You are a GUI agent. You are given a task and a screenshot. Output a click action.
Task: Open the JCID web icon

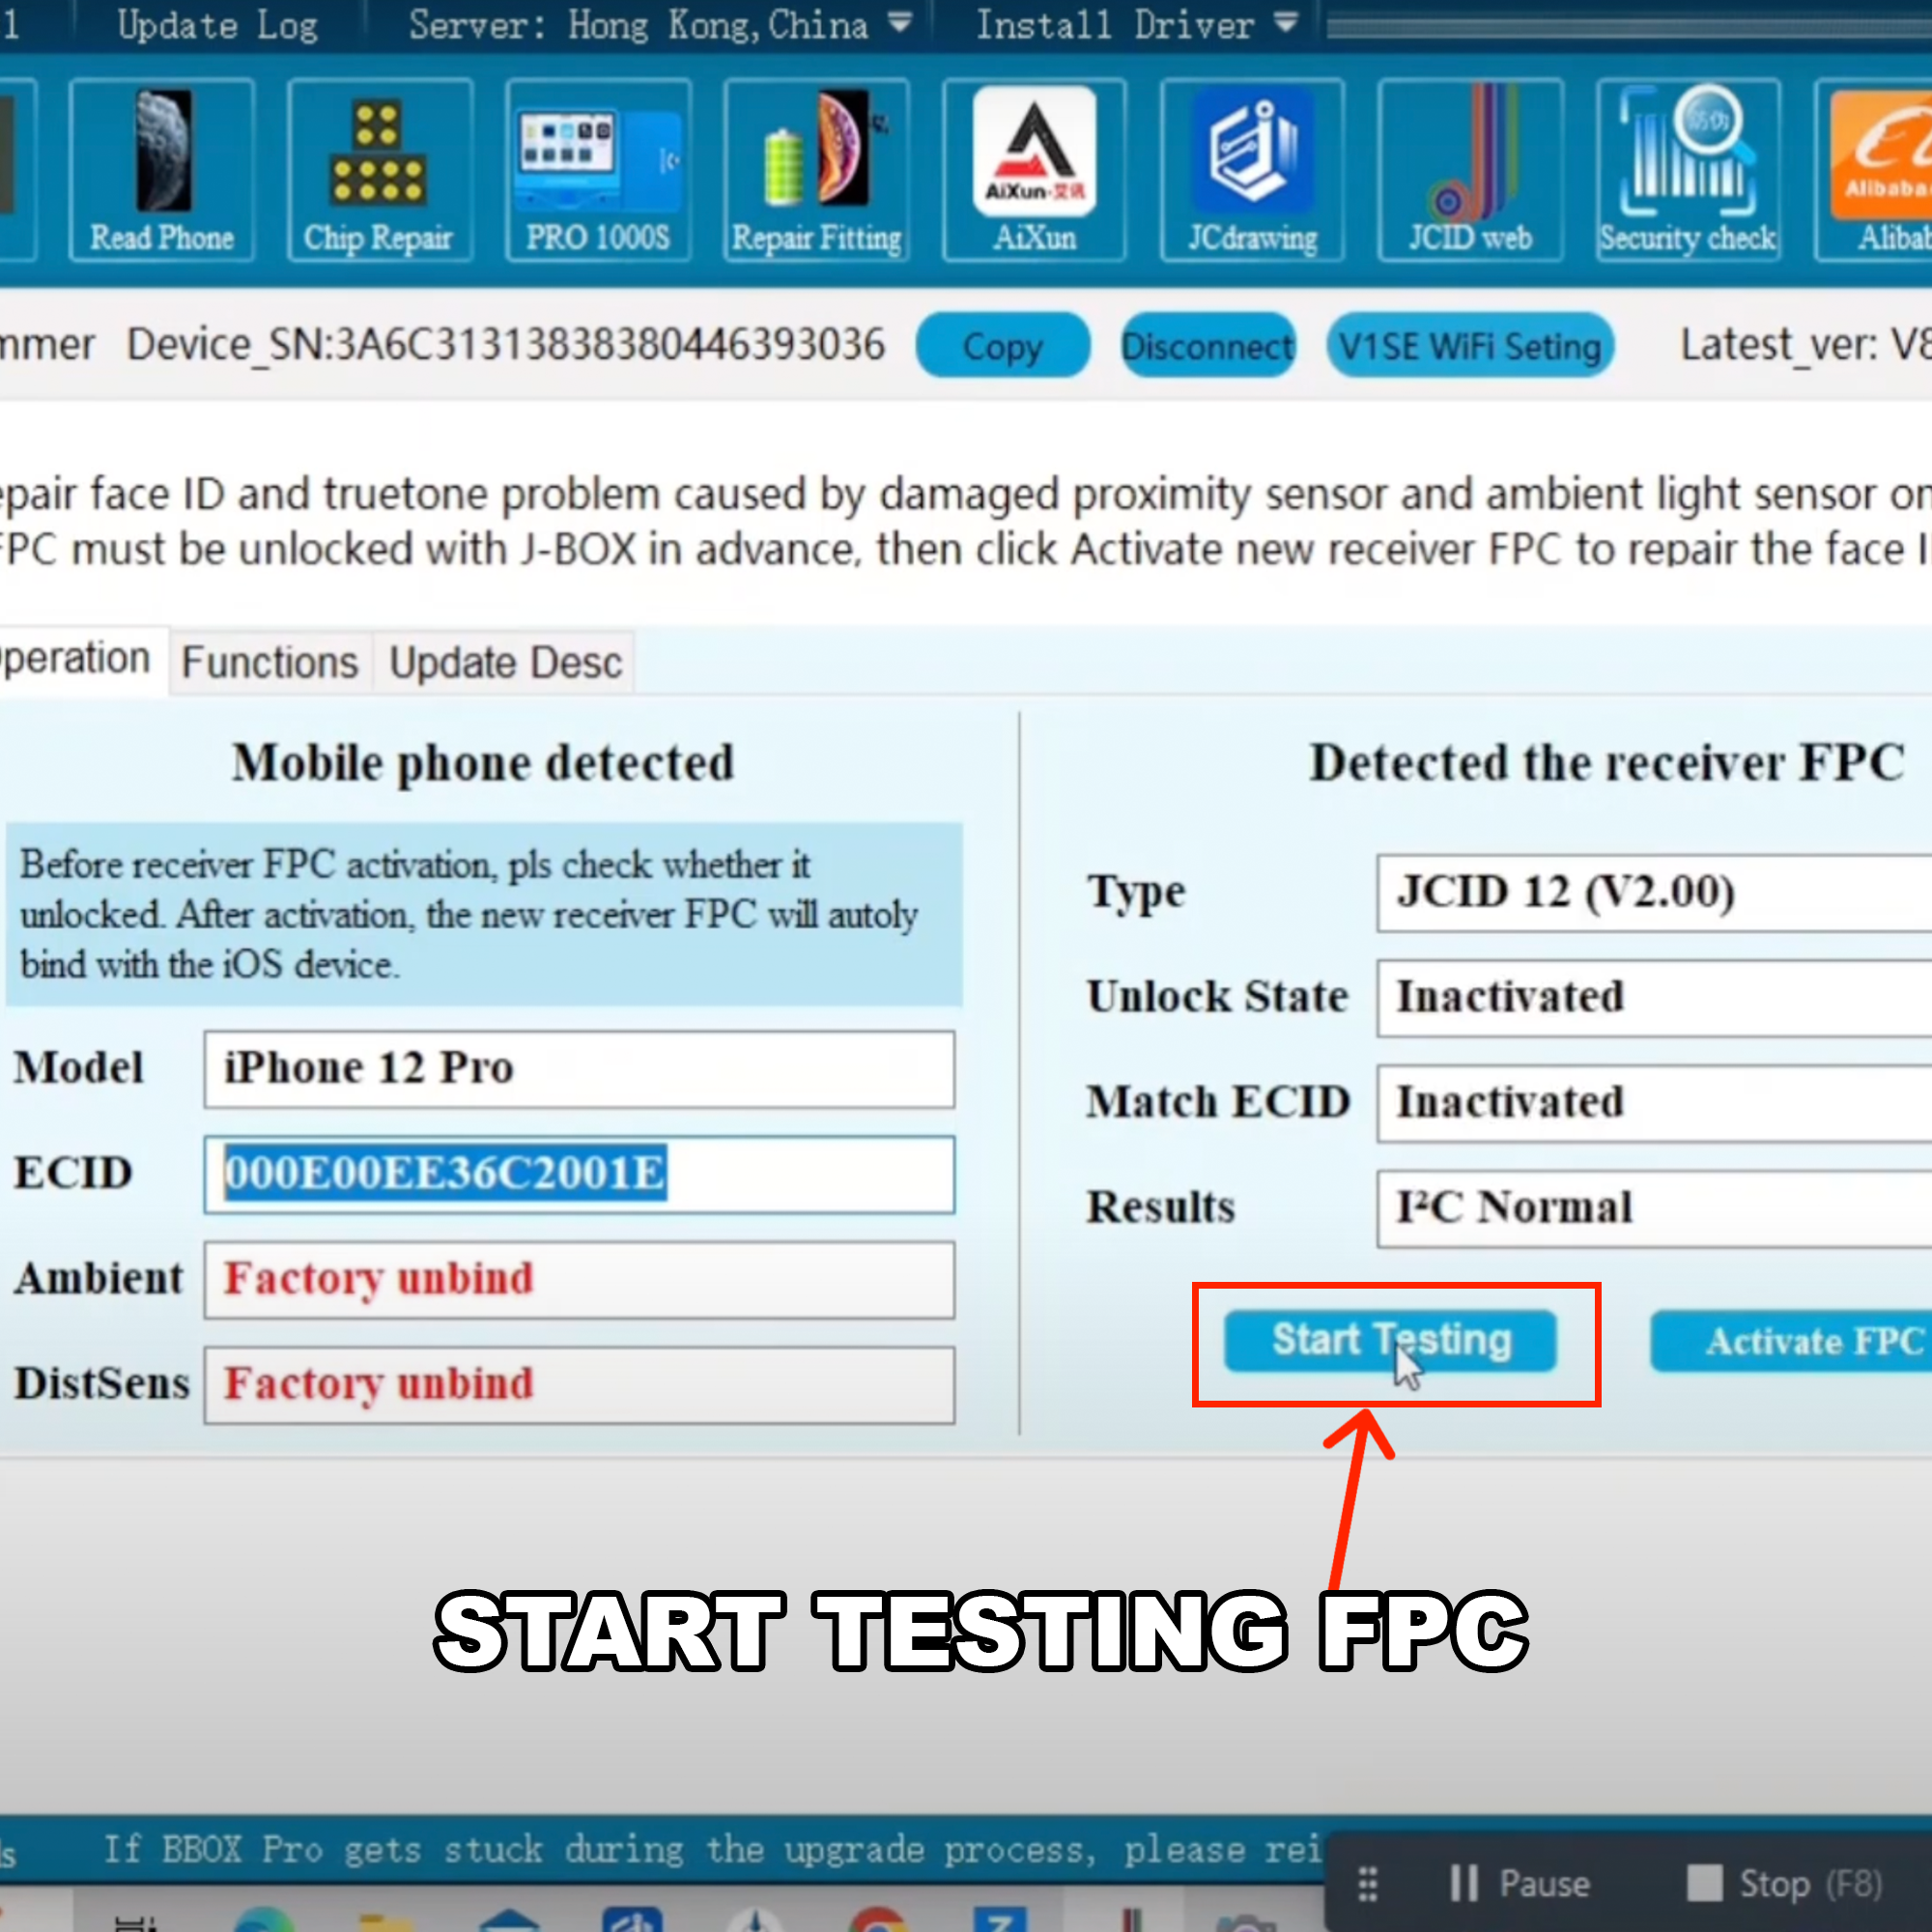pyautogui.click(x=1470, y=170)
